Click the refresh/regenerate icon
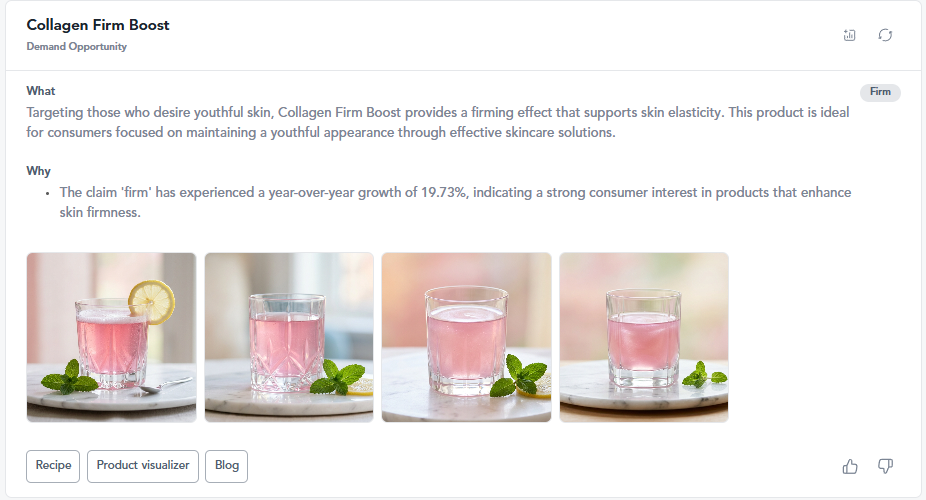 (885, 35)
